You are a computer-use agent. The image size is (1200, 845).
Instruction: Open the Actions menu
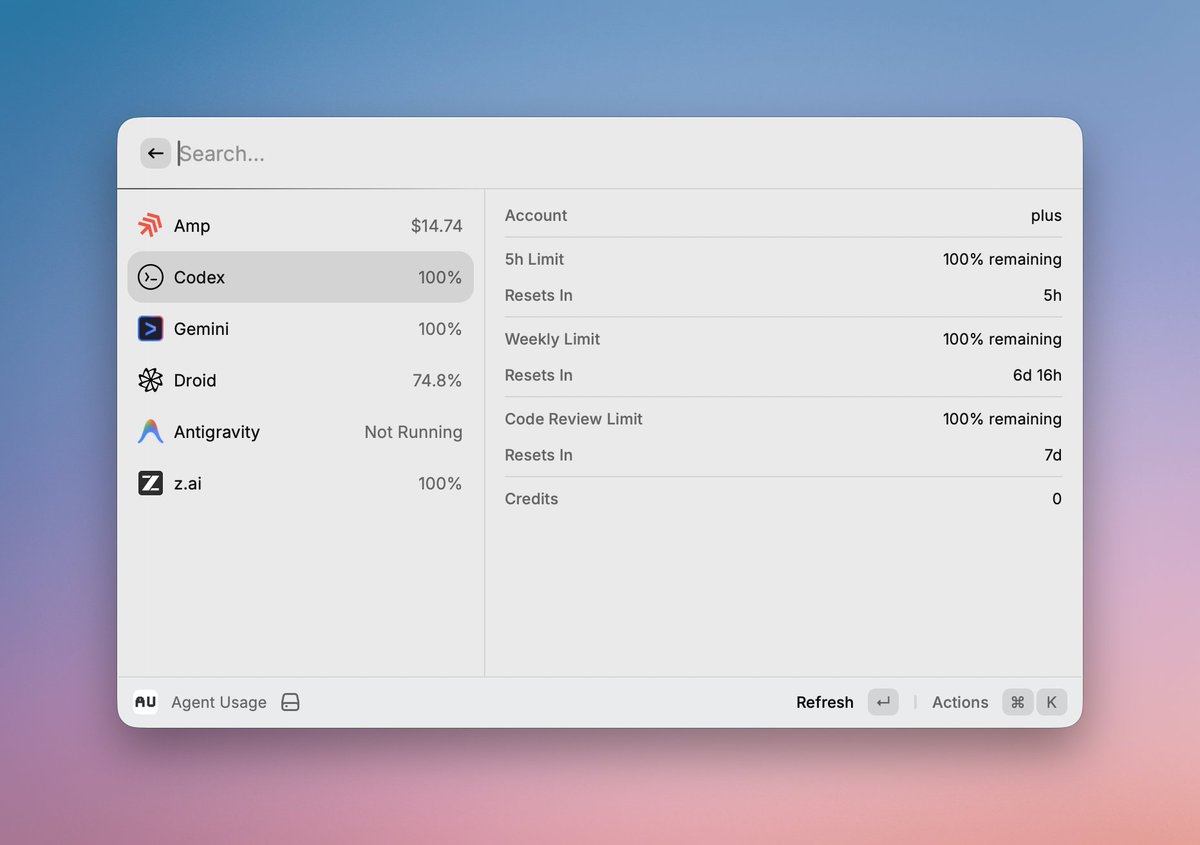click(x=959, y=702)
